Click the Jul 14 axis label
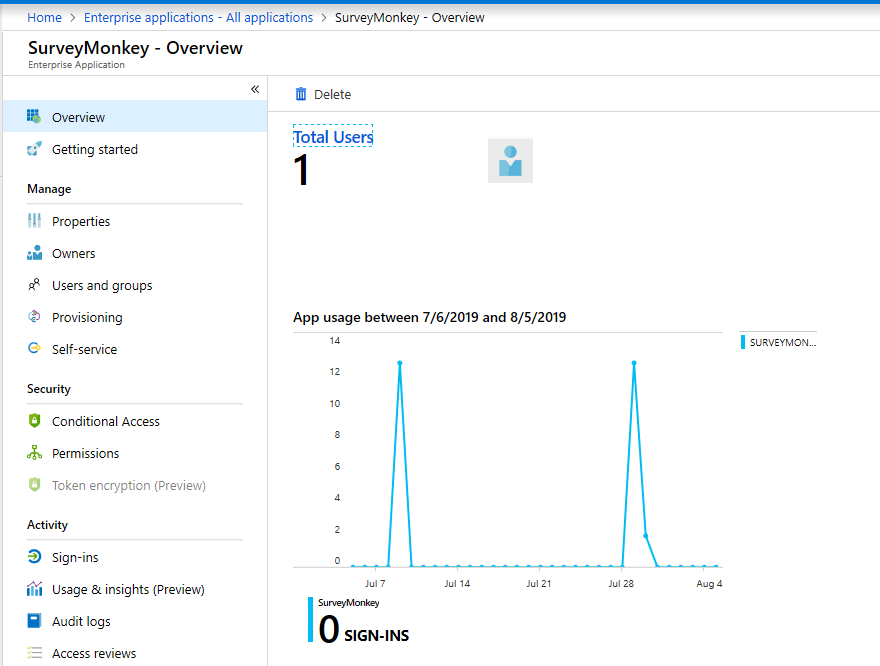Viewport: 880px width, 666px height. (x=457, y=584)
